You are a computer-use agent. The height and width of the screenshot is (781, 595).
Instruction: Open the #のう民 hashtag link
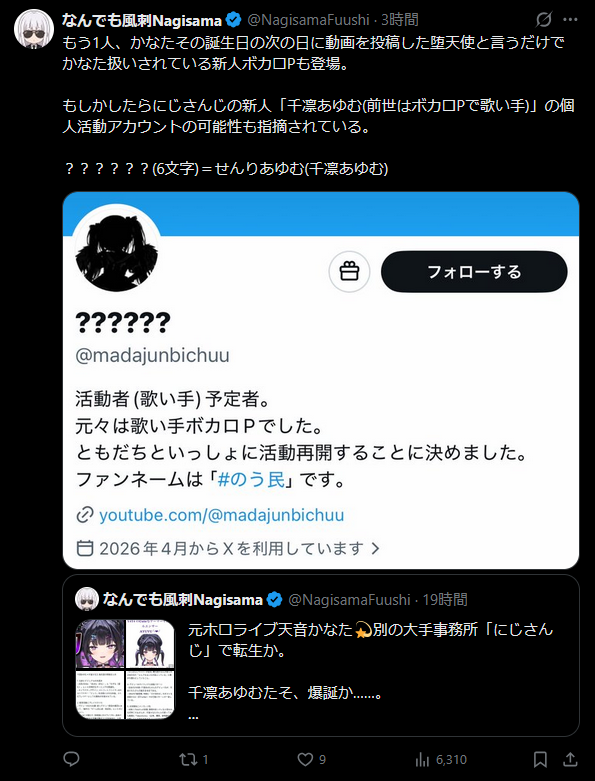point(251,480)
